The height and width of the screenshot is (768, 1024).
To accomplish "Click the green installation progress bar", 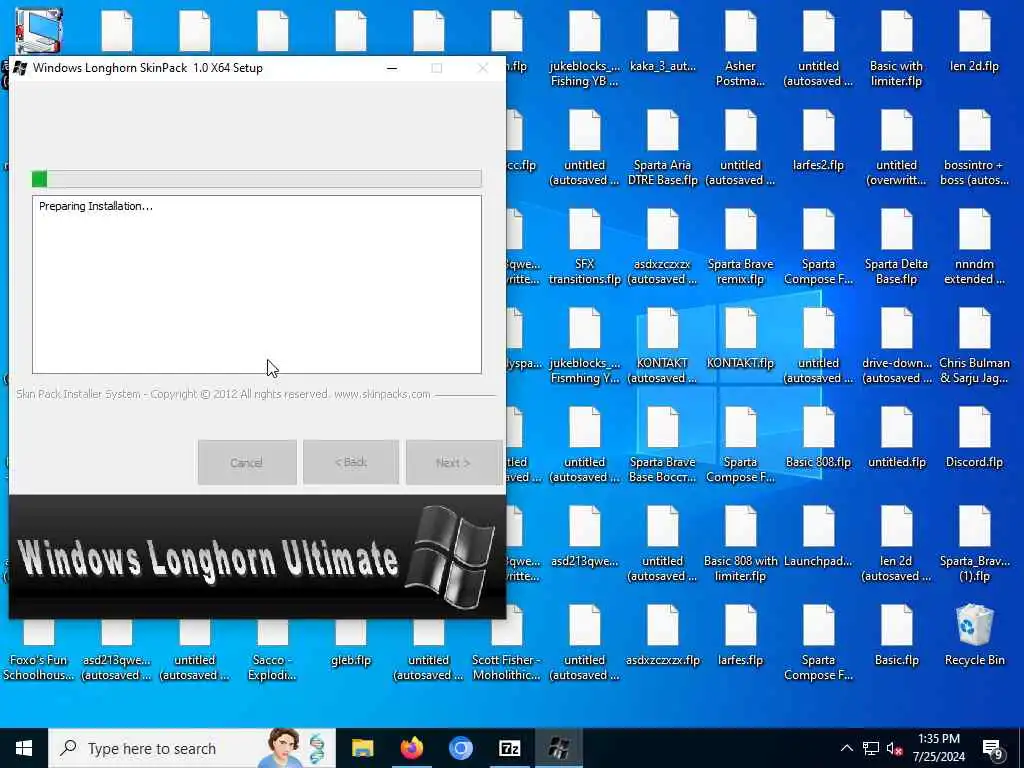I will [x=257, y=179].
